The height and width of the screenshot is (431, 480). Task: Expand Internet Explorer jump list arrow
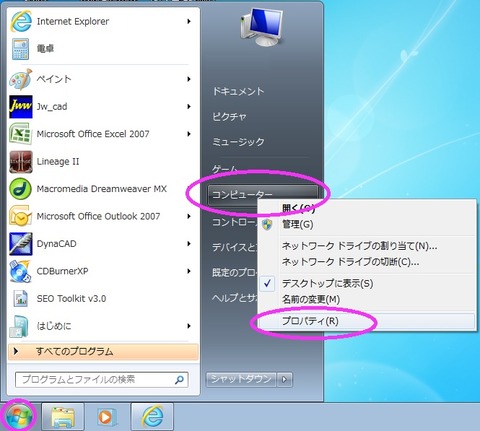[189, 21]
